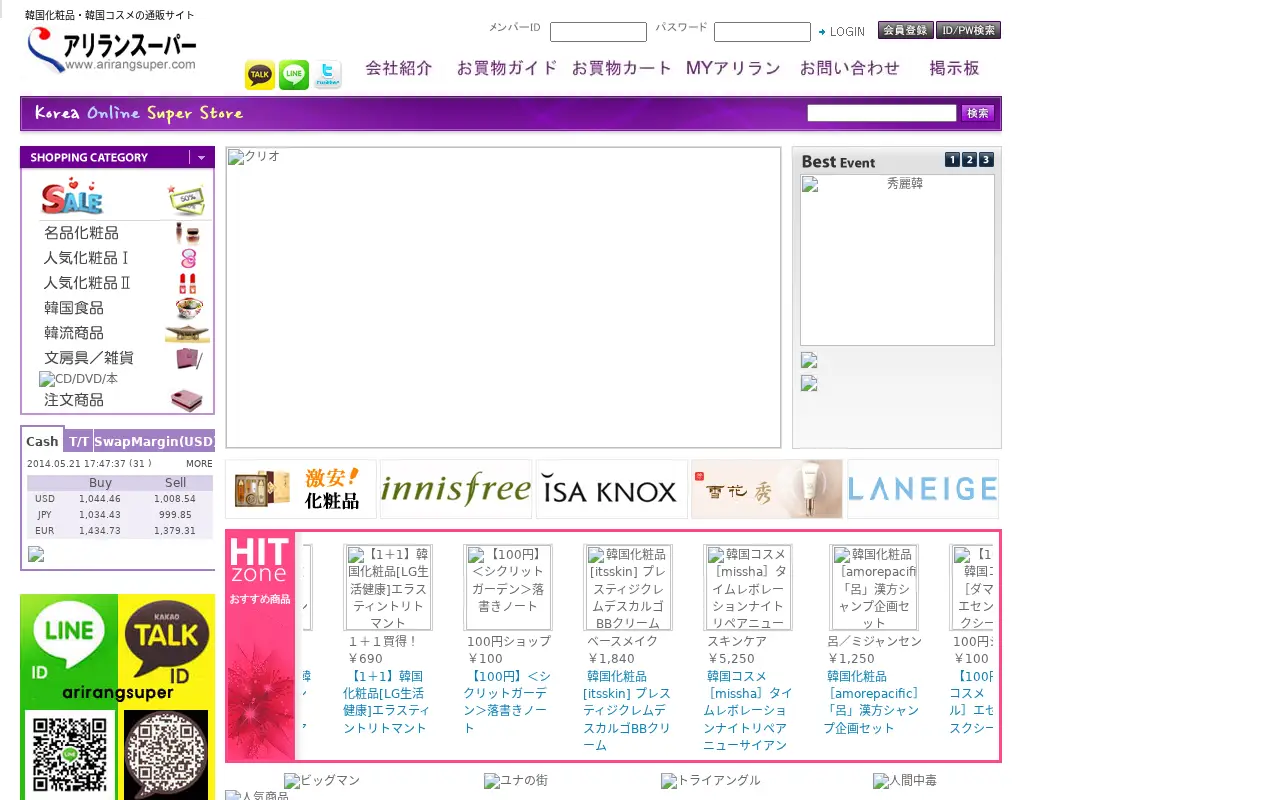Click the 韓流商品 category icon
Image resolution: width=1280 pixels, height=800 pixels.
pyautogui.click(x=187, y=333)
